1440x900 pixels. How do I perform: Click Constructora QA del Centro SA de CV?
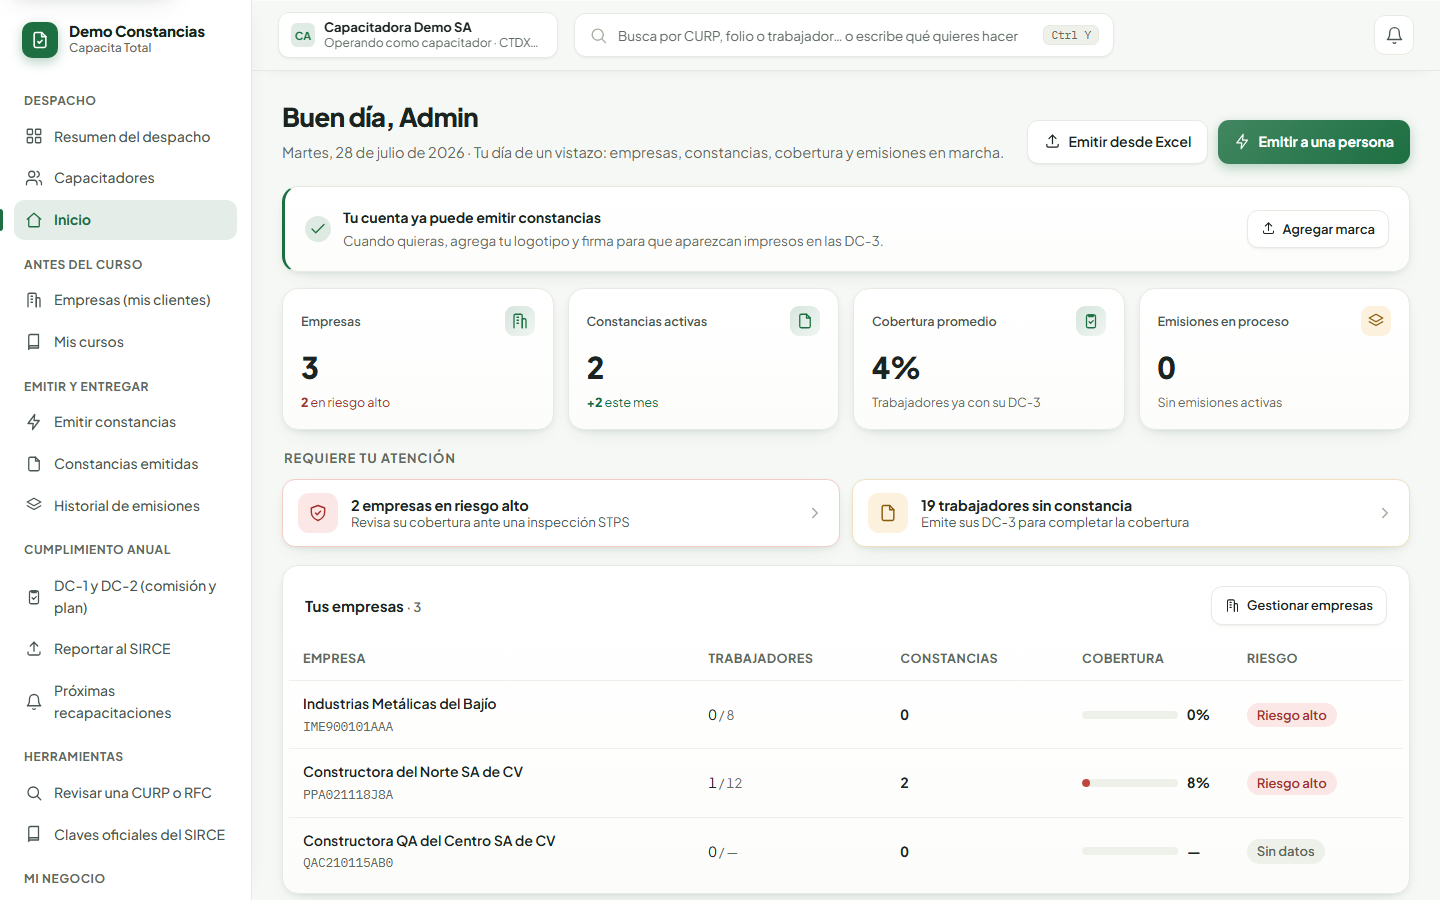click(429, 841)
